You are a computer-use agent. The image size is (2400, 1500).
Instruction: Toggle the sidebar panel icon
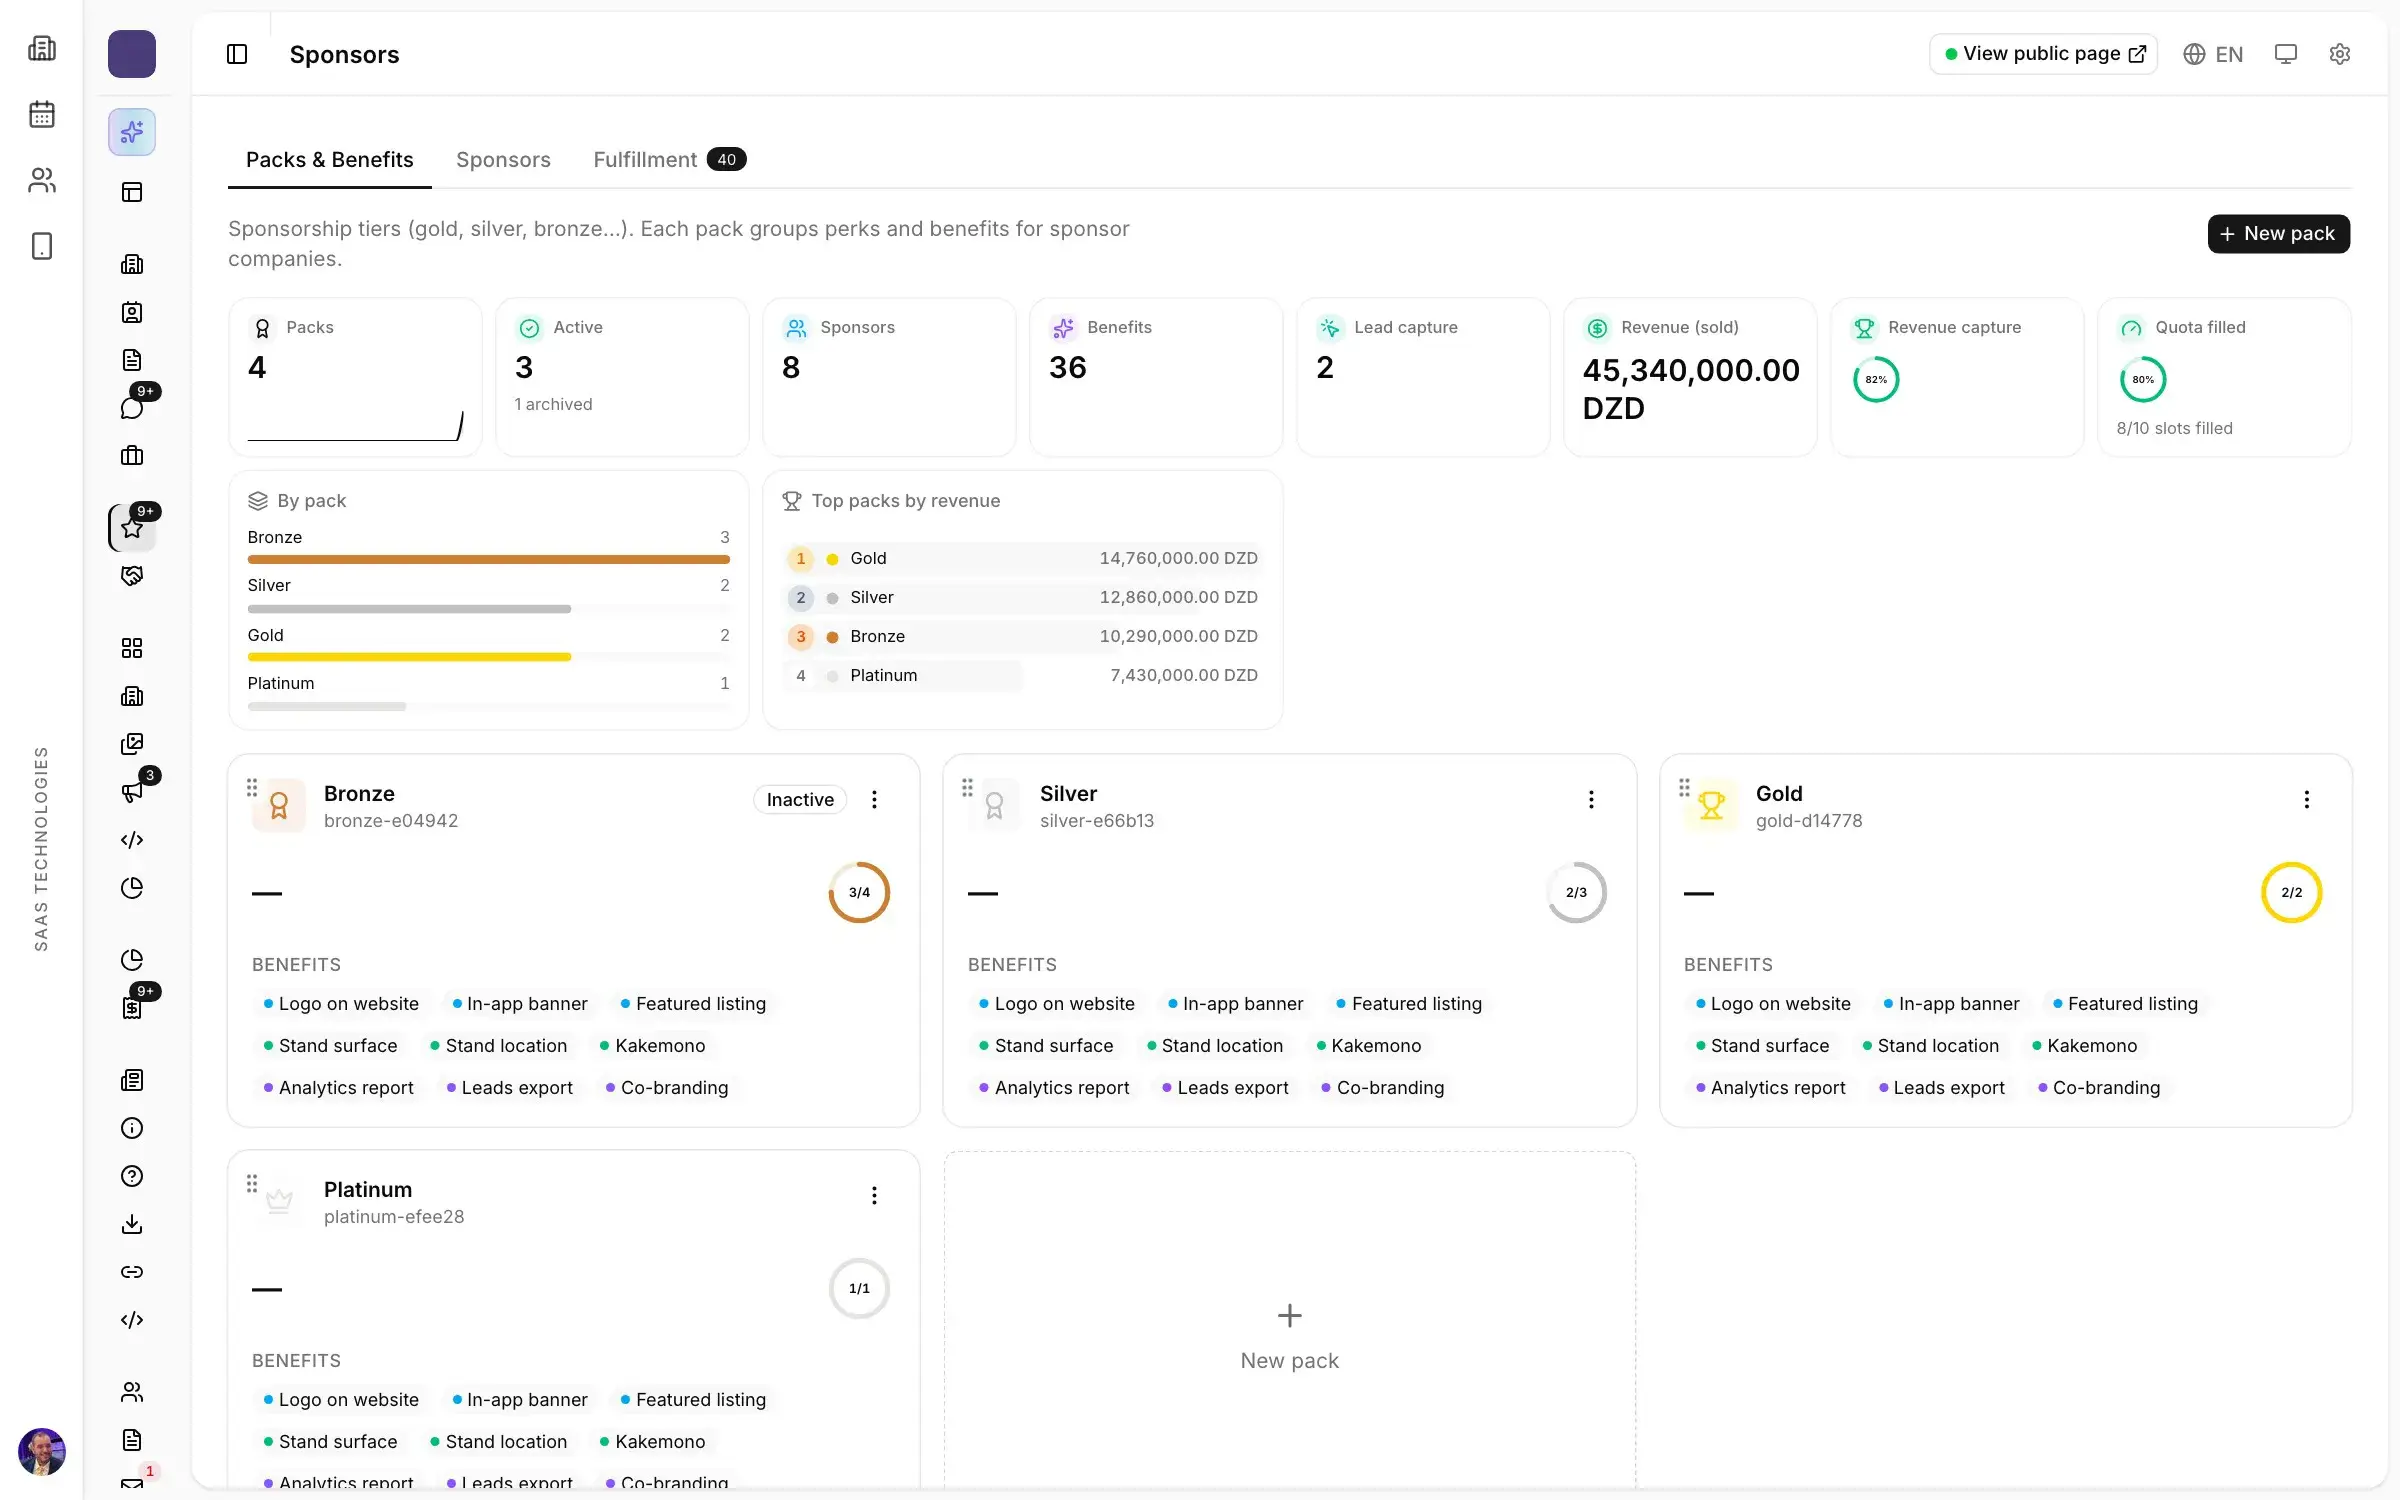pos(237,54)
